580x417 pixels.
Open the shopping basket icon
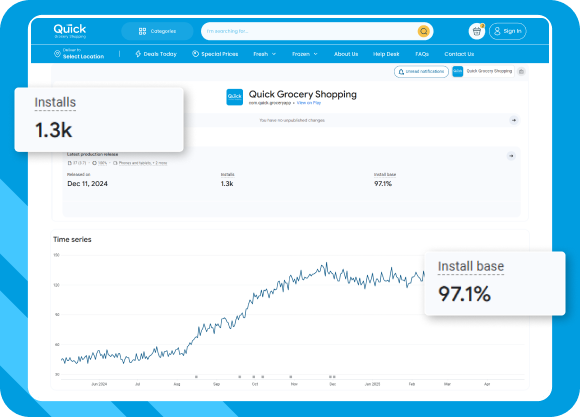(x=477, y=31)
